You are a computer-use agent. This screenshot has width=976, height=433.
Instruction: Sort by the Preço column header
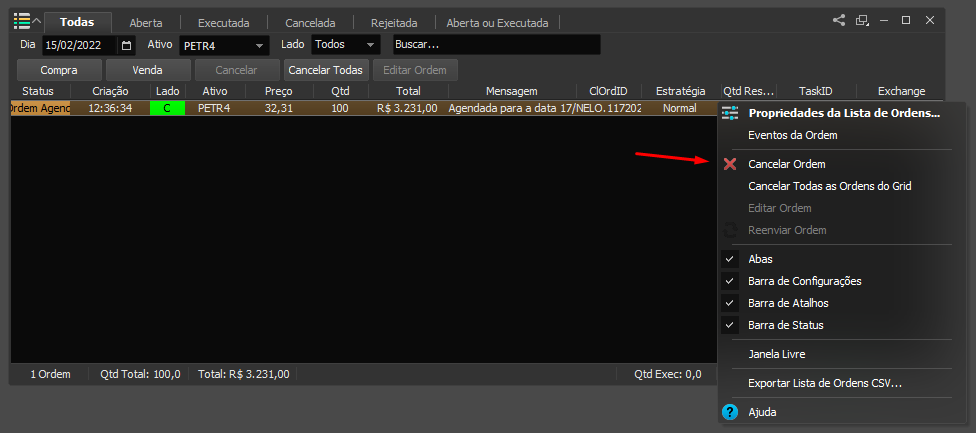pyautogui.click(x=278, y=91)
